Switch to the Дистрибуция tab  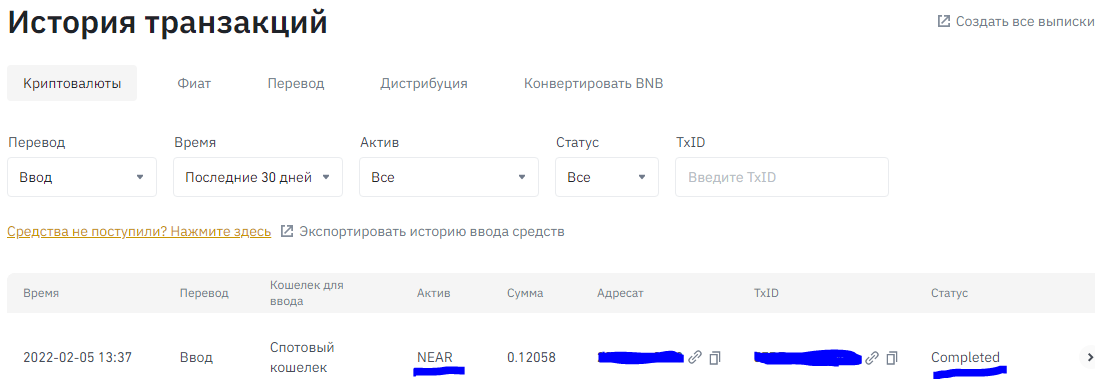[424, 84]
